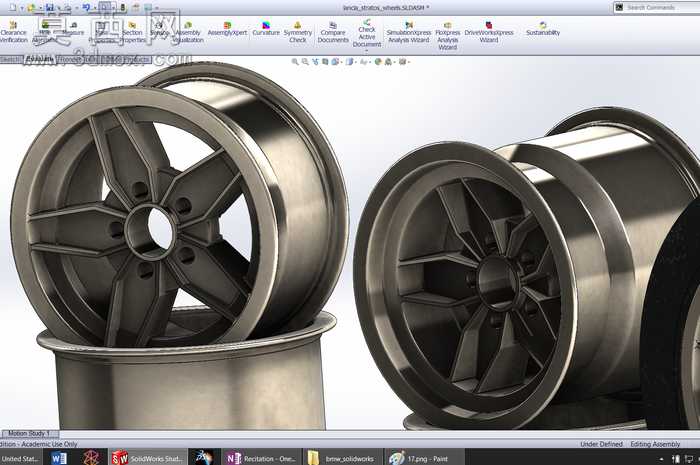Show hidden system tray icons arrow
Image resolution: width=700 pixels, height=465 pixels.
click(661, 459)
